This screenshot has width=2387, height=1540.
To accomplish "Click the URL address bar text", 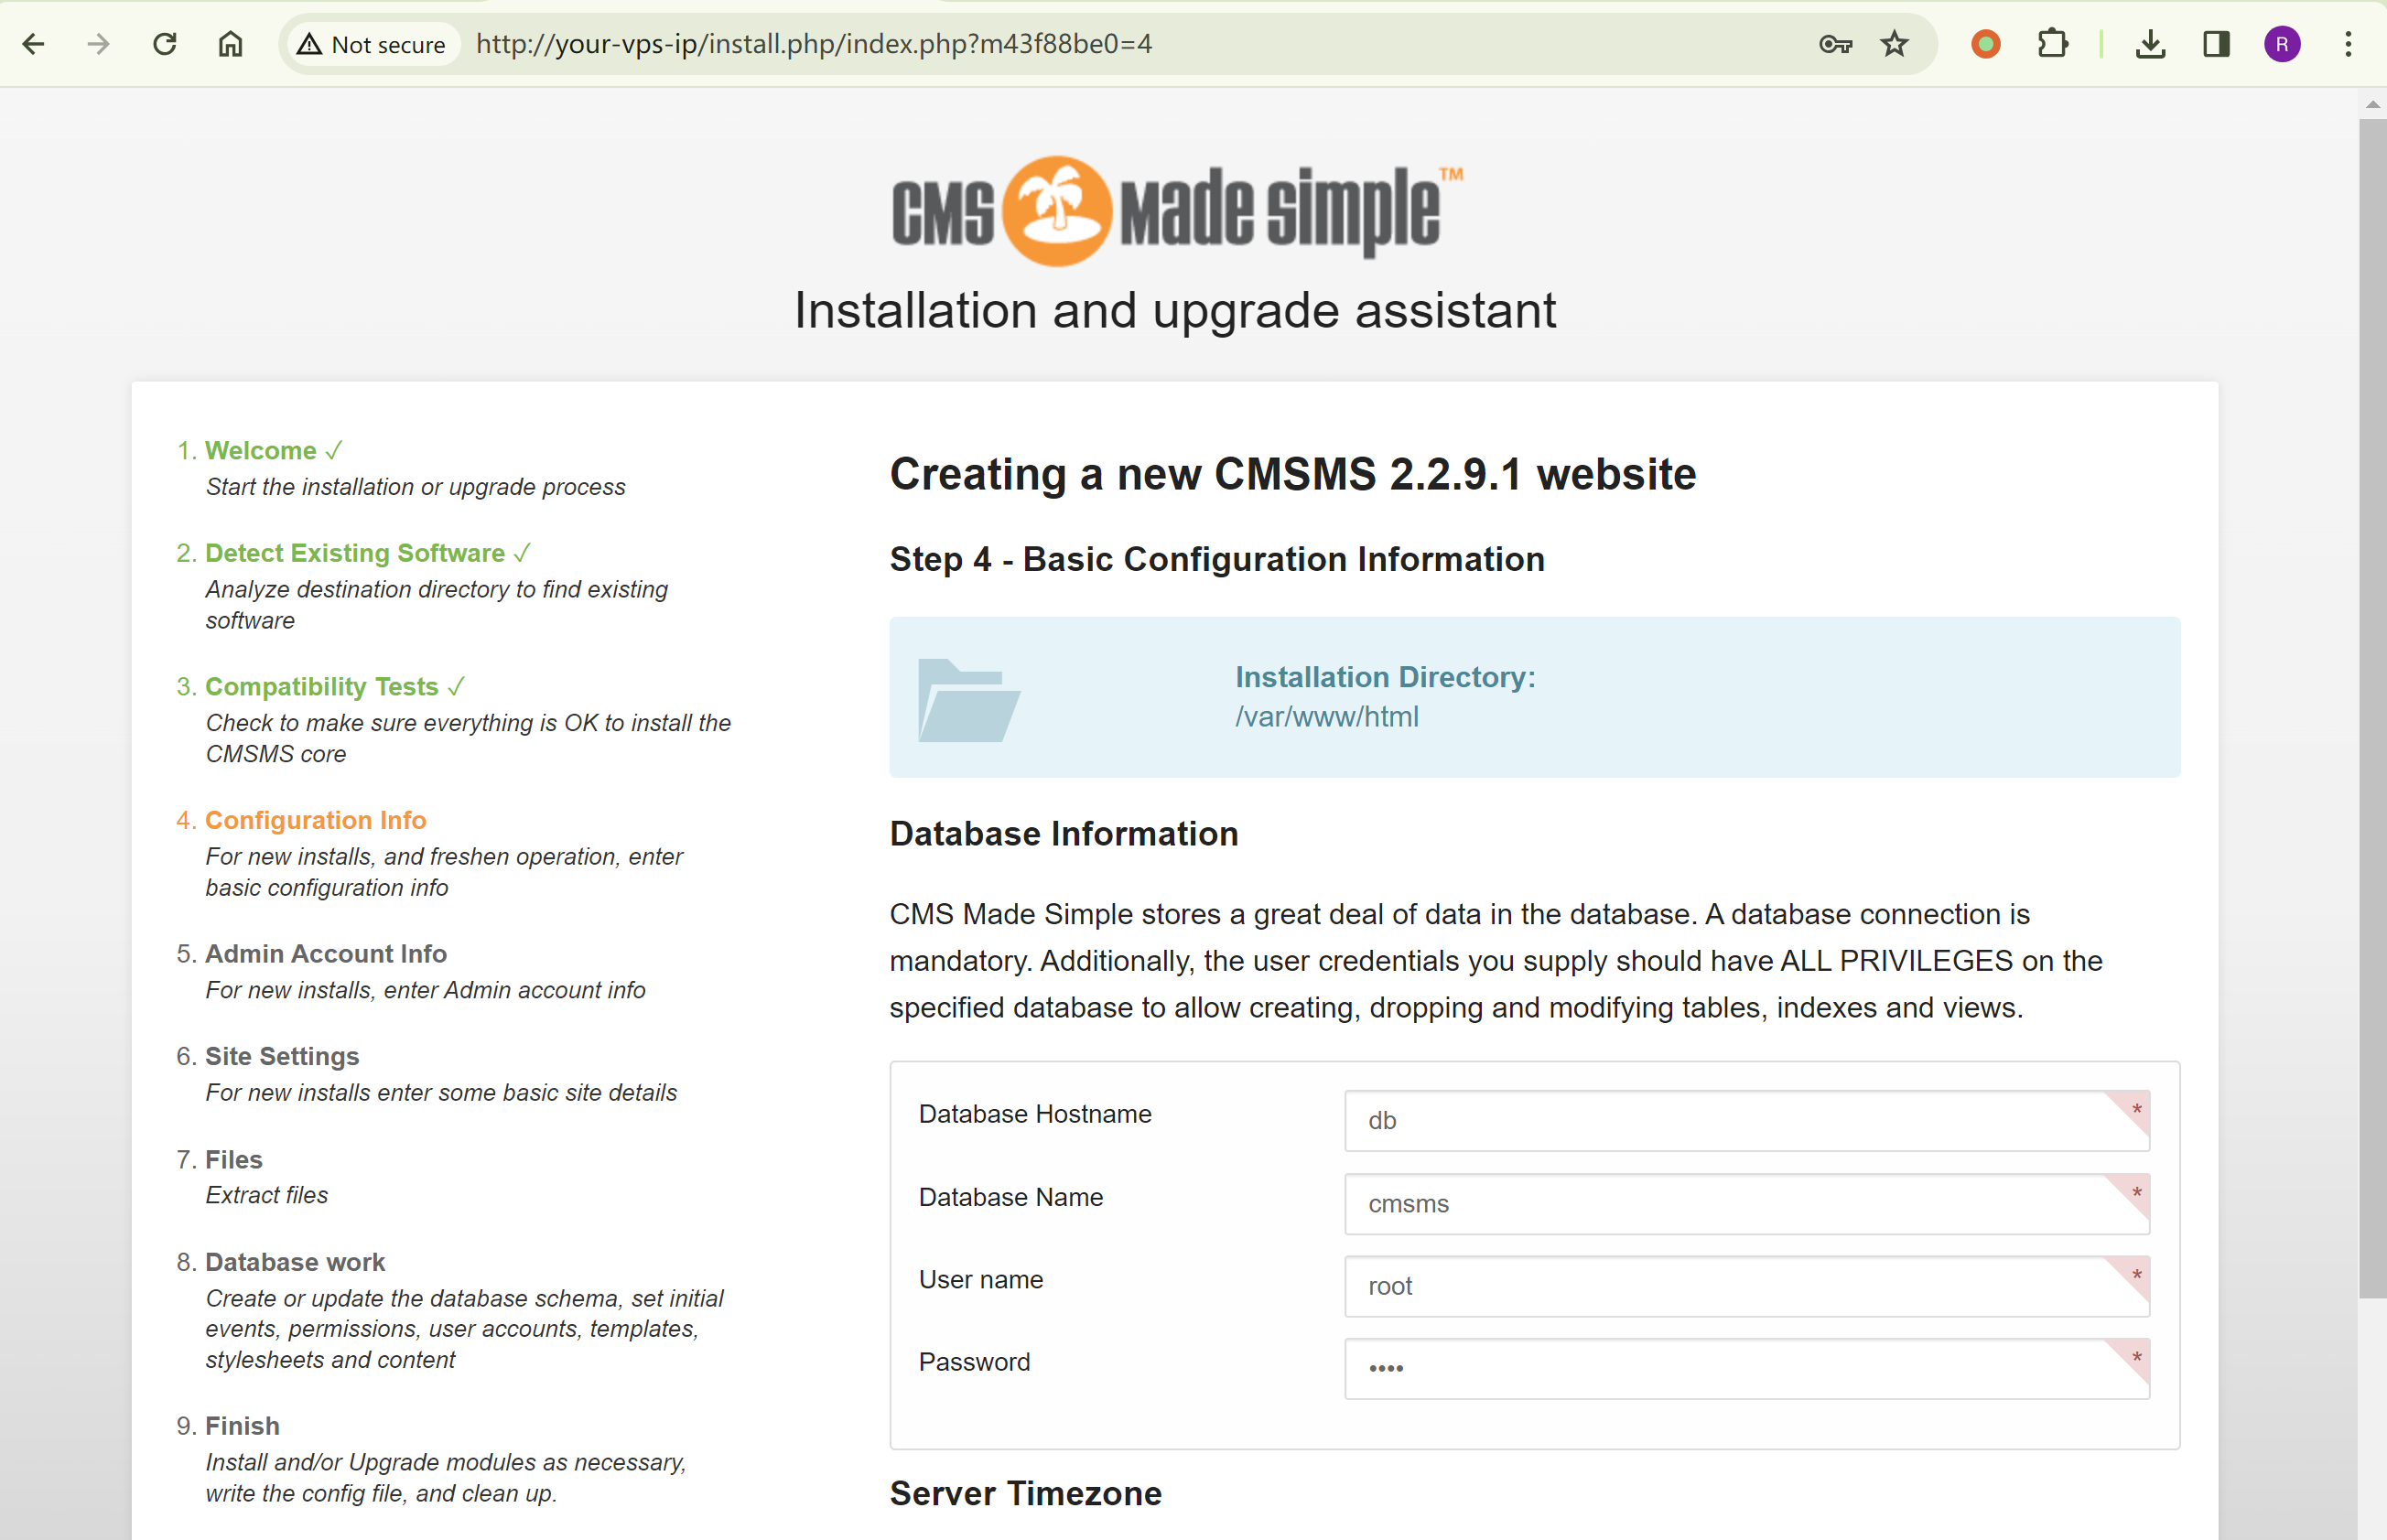I will (x=814, y=44).
